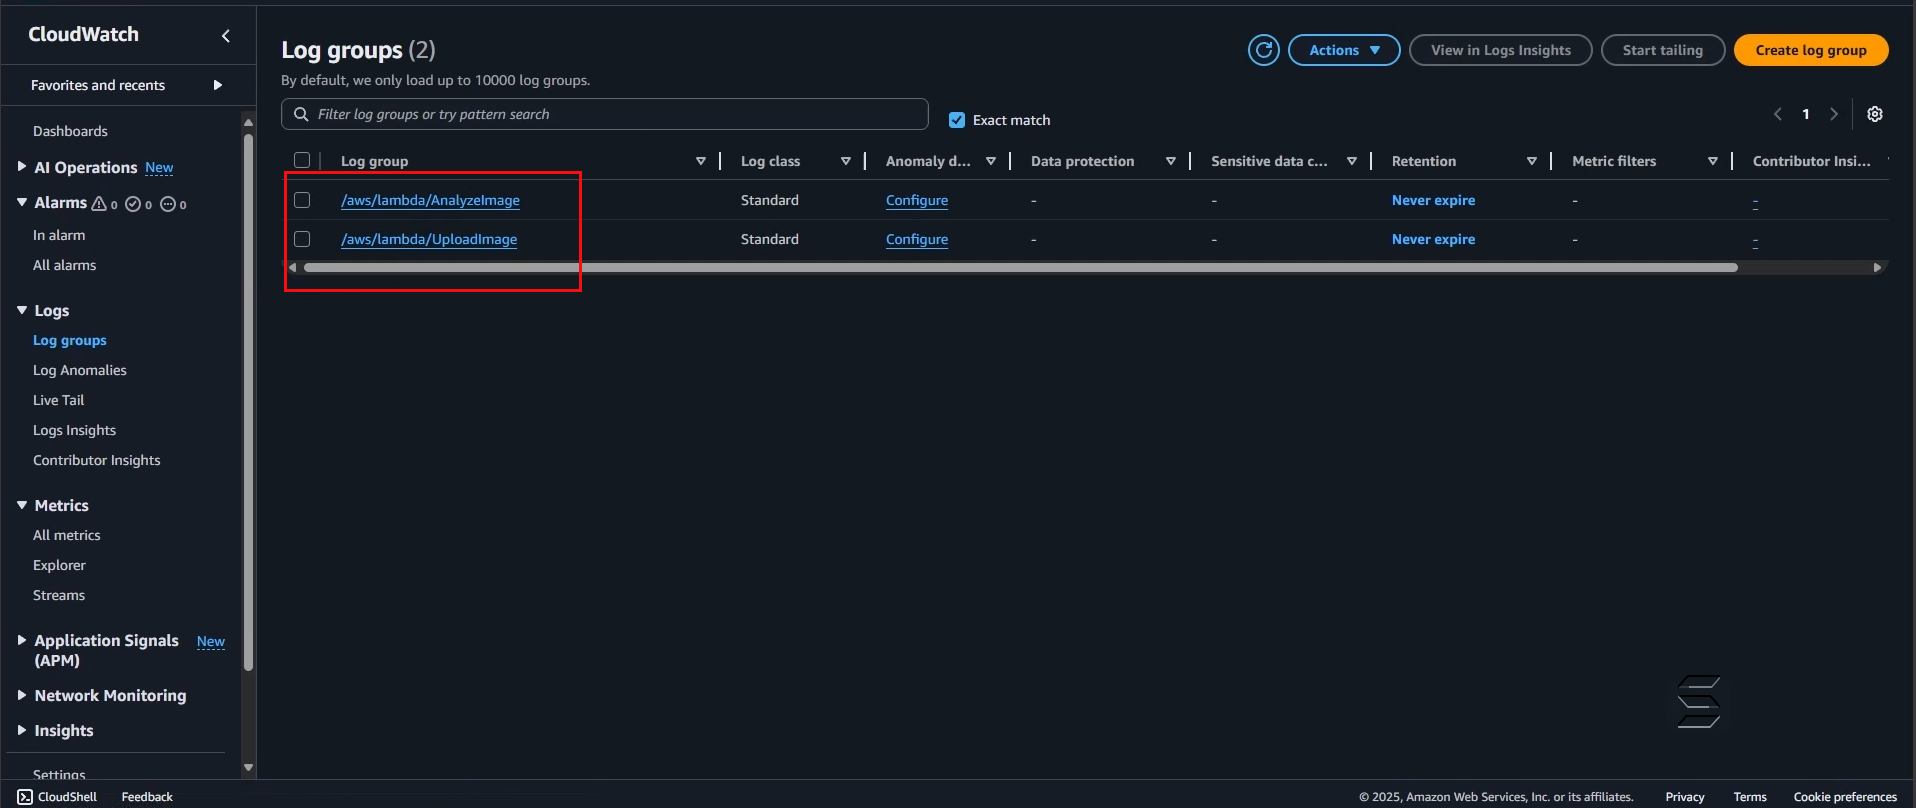Open Explorer in the sidebar
1916x808 pixels.
(x=59, y=565)
